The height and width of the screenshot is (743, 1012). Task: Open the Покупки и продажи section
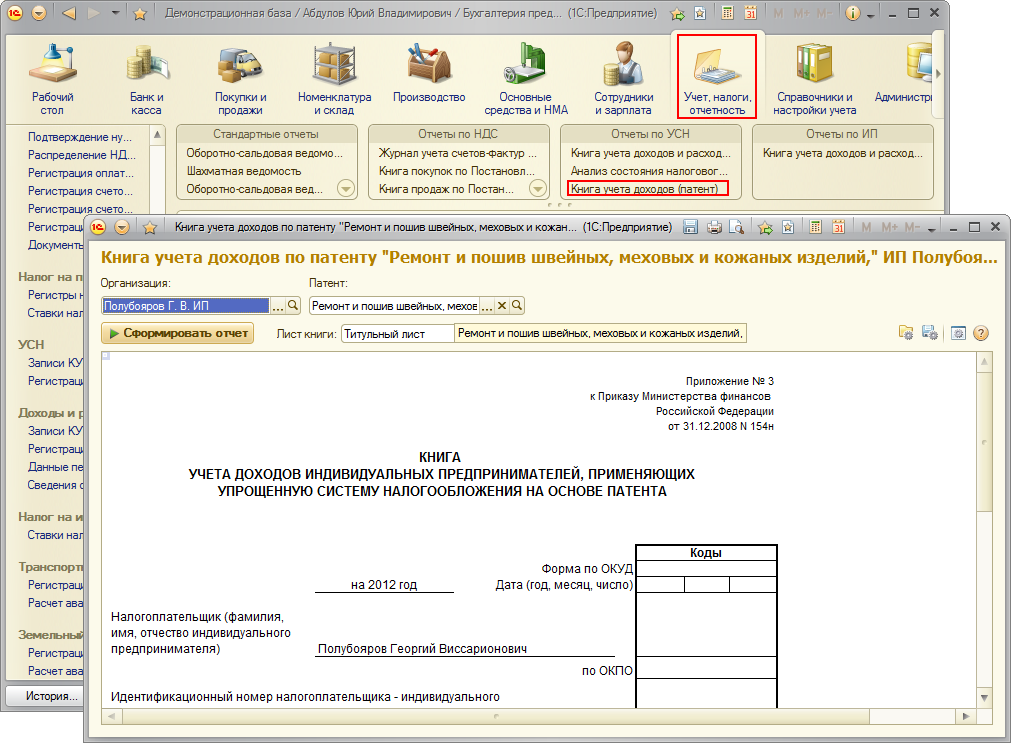[x=240, y=79]
